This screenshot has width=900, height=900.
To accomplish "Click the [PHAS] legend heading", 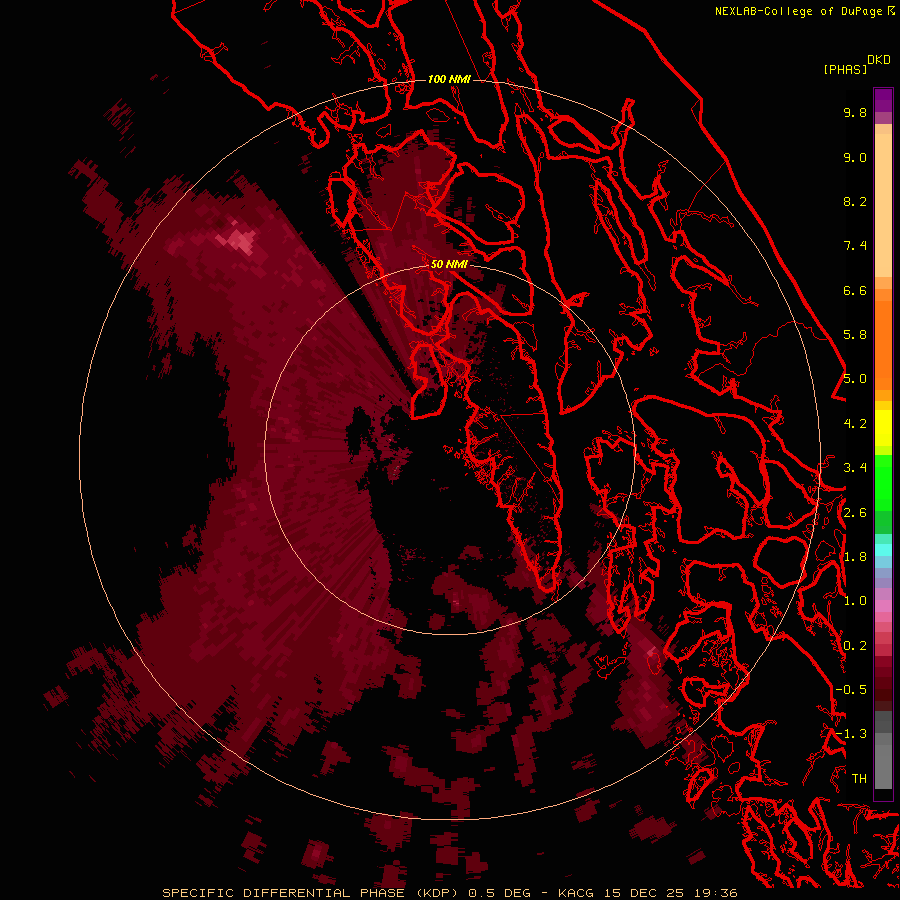I will [845, 69].
